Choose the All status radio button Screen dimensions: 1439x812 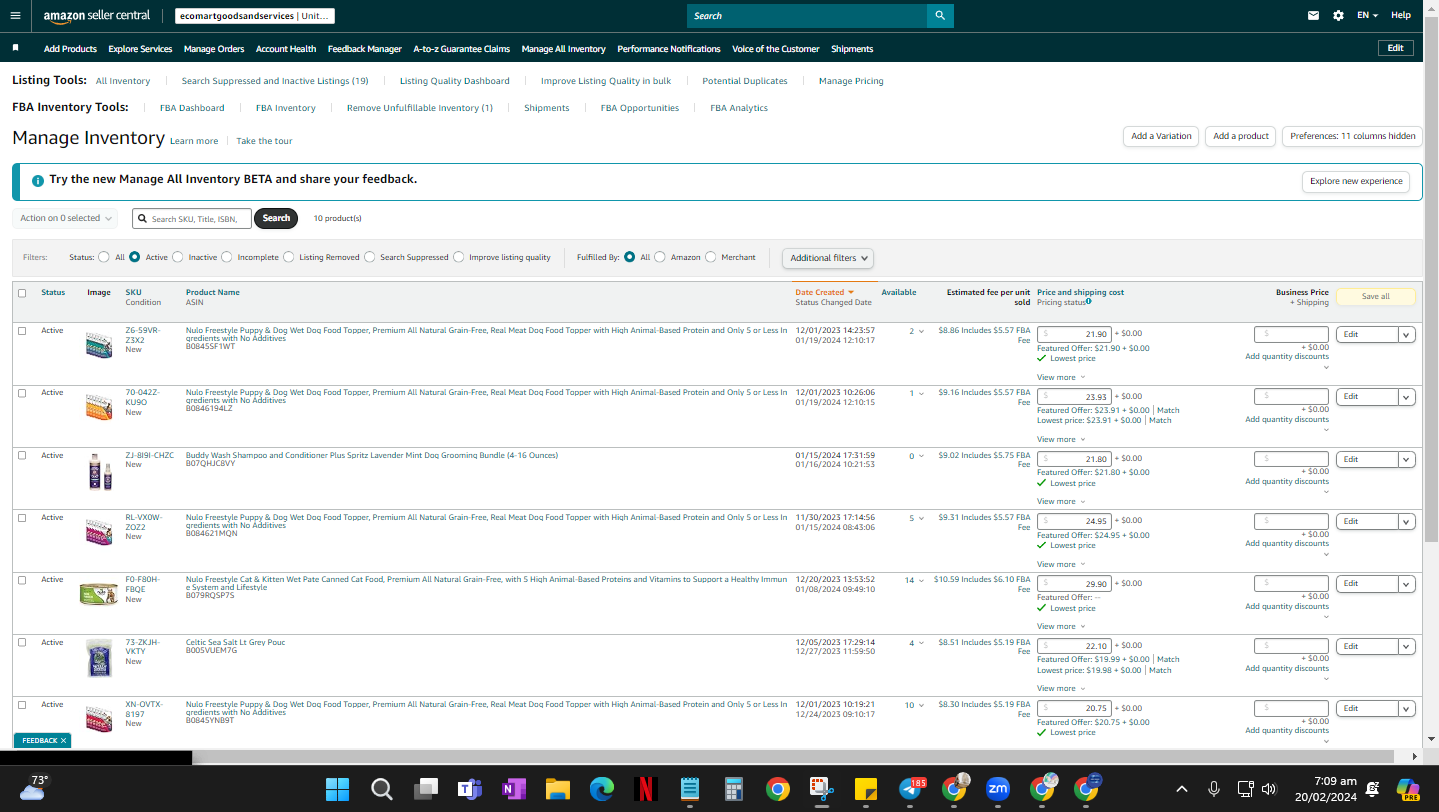(104, 257)
